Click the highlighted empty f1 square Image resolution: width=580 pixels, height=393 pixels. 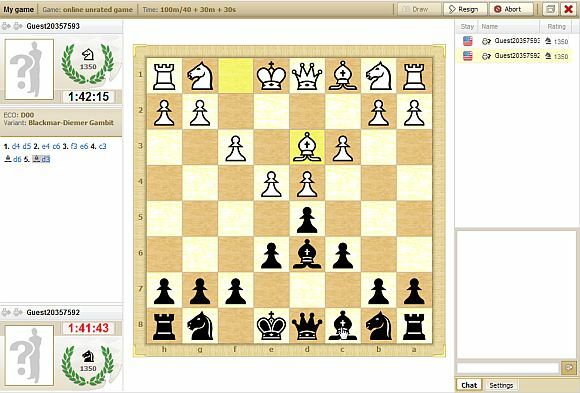point(236,75)
